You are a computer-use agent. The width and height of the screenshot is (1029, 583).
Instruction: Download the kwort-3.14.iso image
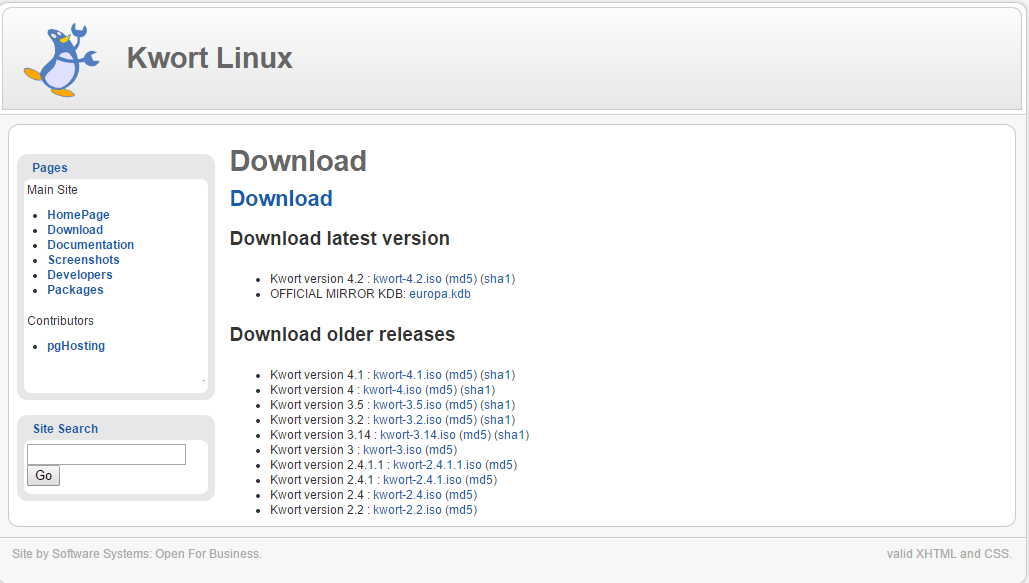417,435
